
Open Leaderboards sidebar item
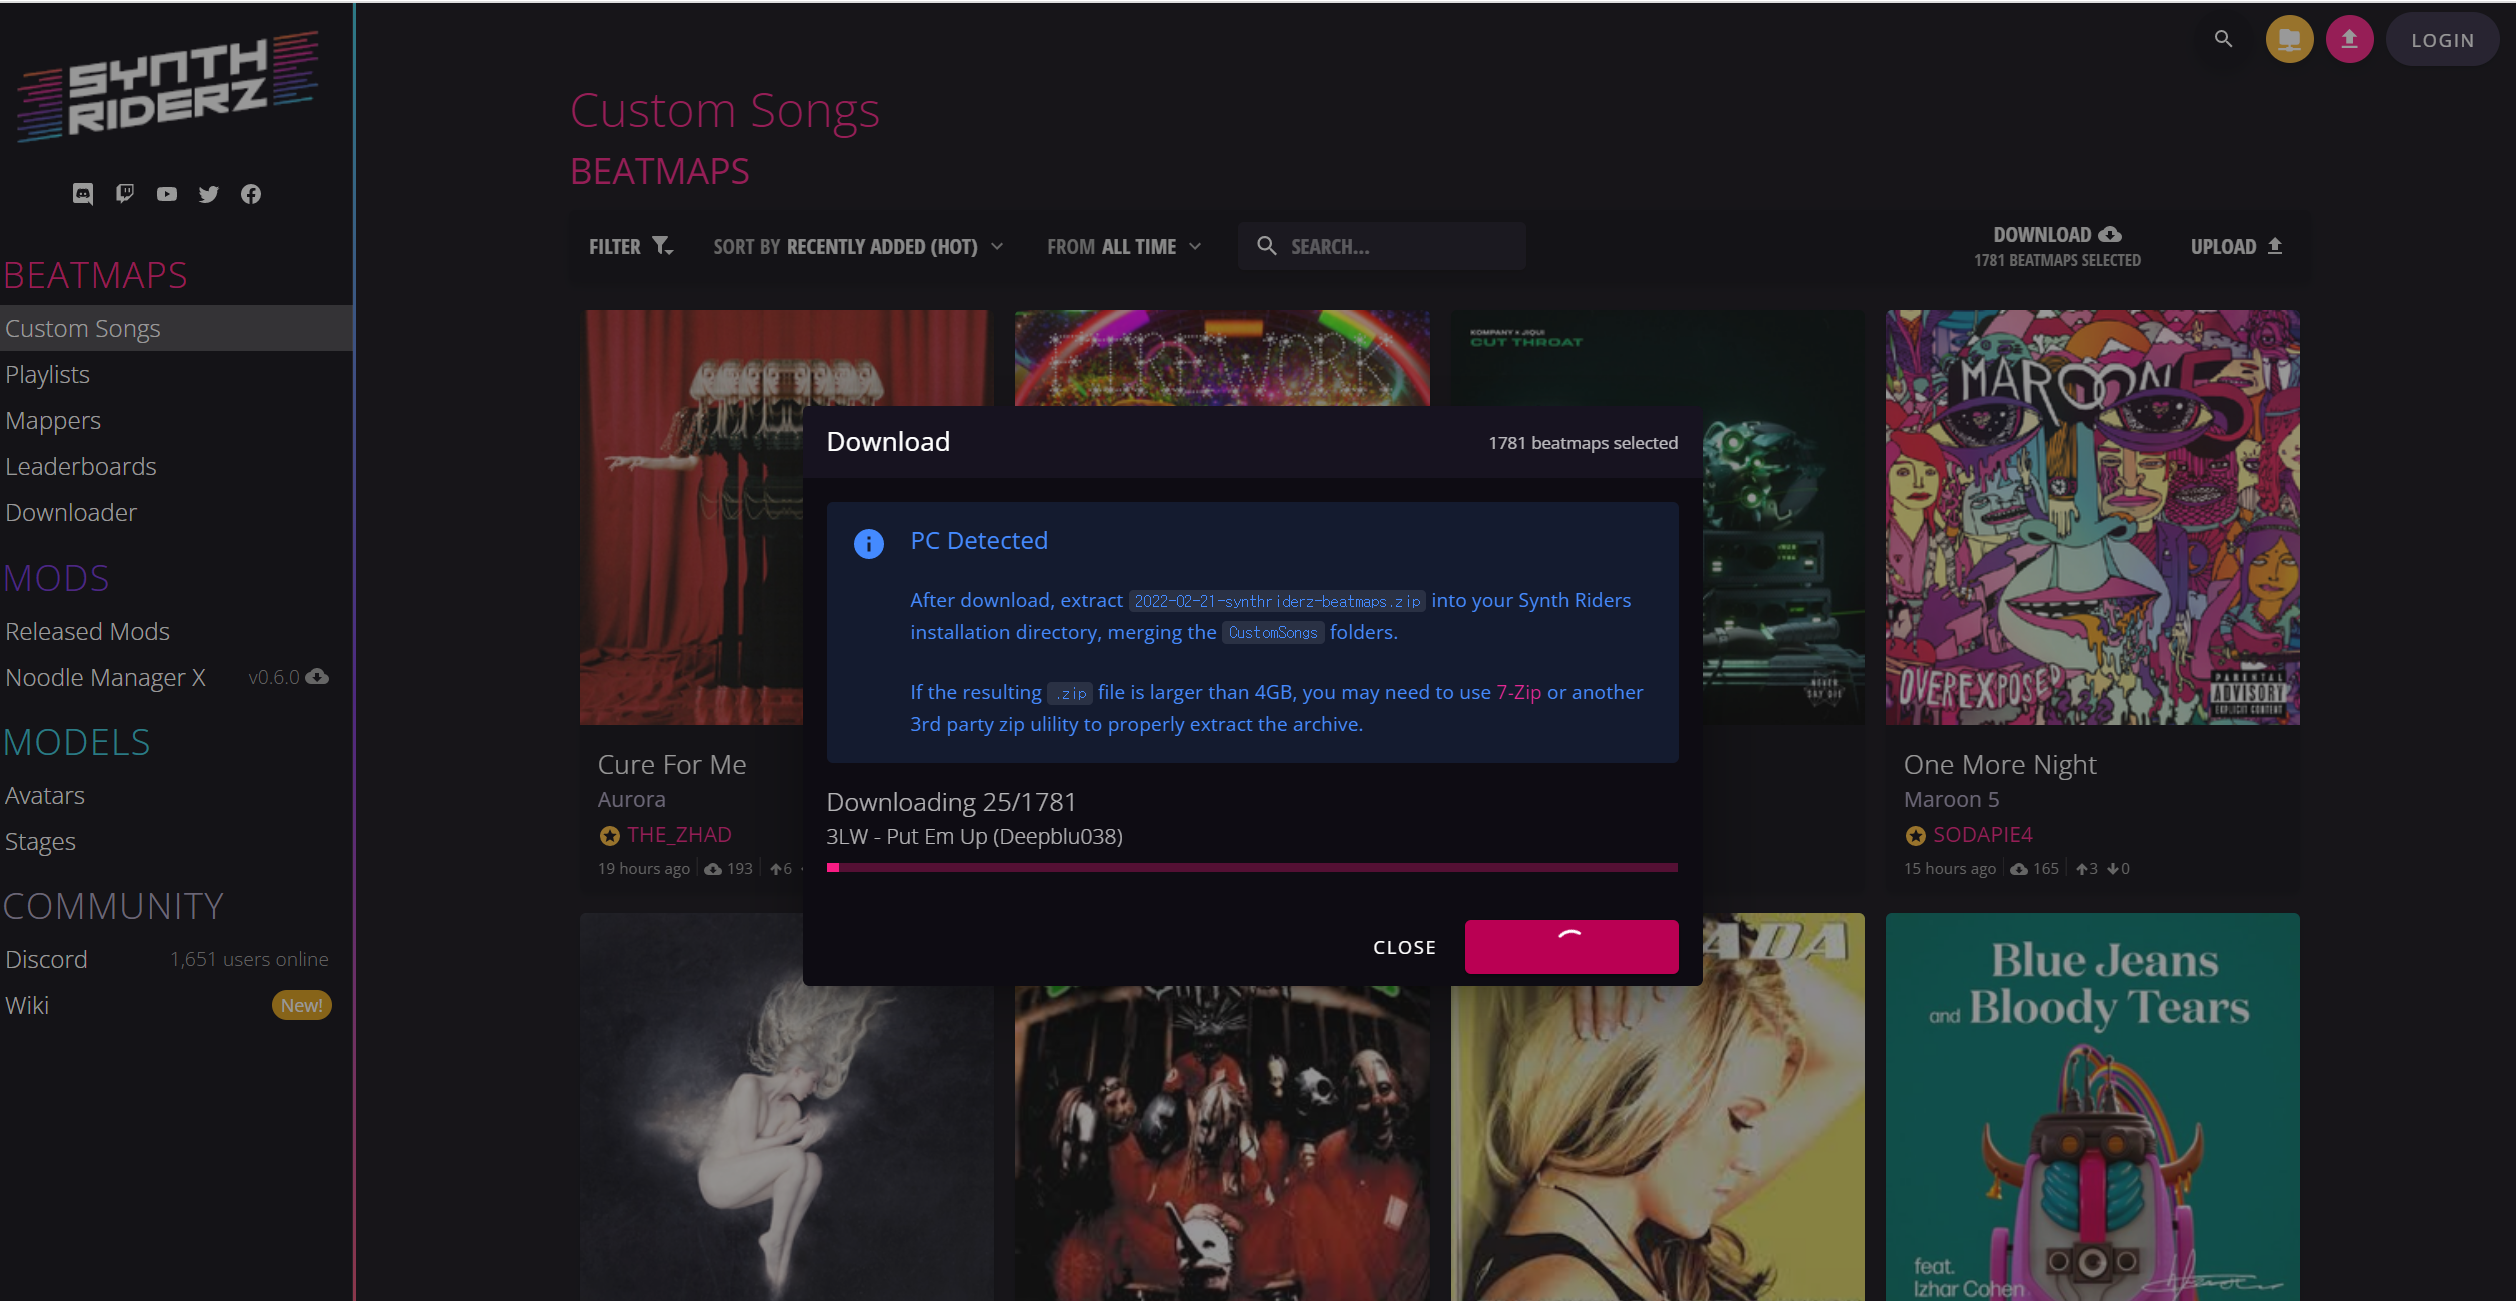[x=81, y=466]
